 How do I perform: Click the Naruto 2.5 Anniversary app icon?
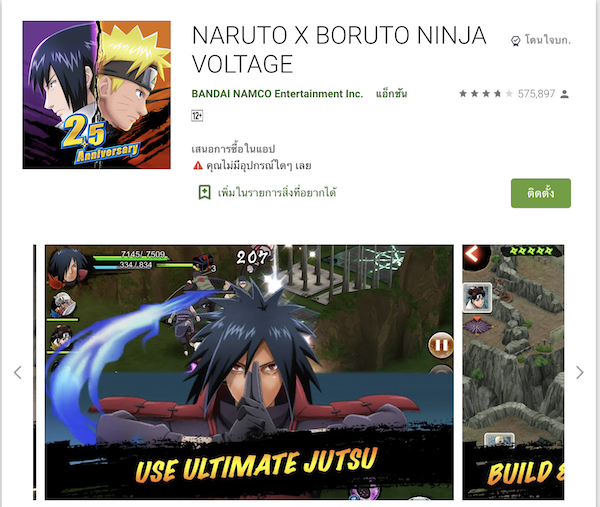point(96,95)
